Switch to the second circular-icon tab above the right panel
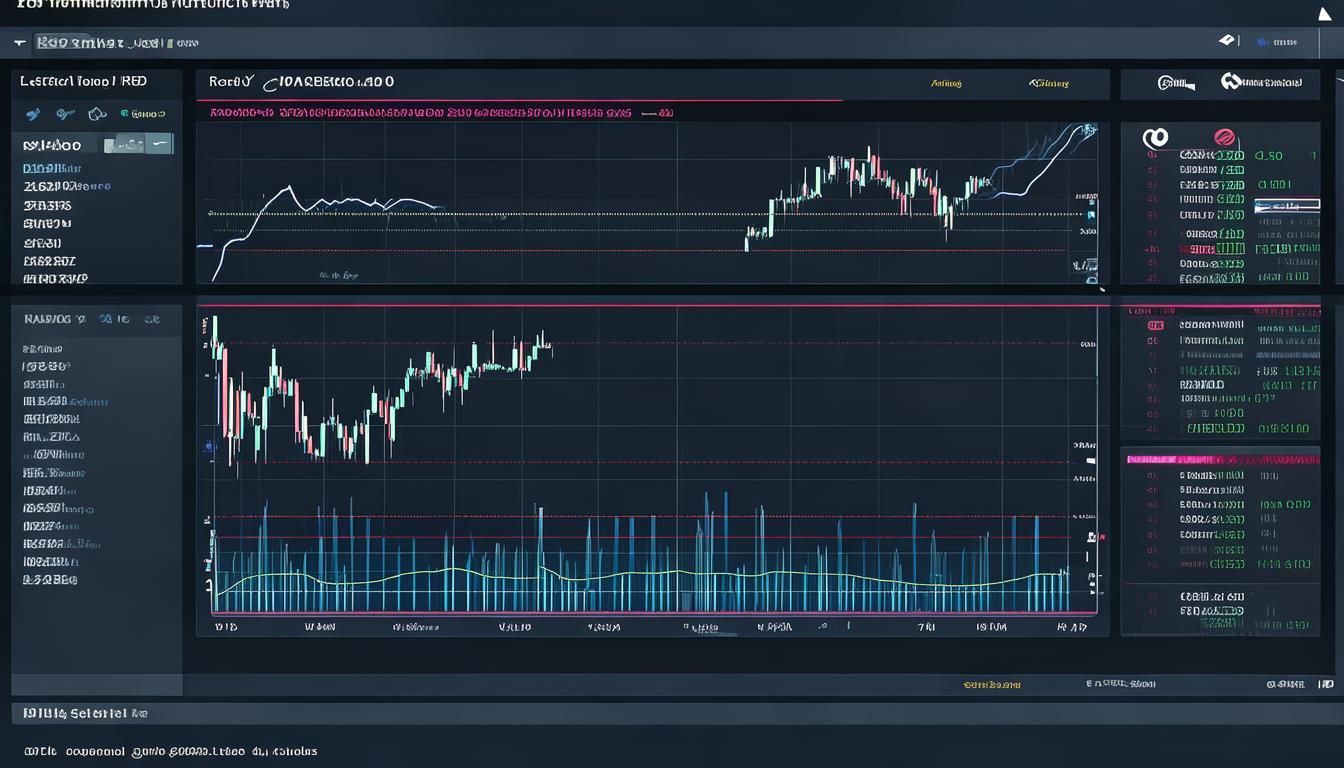This screenshot has height=768, width=1344. pos(1262,83)
